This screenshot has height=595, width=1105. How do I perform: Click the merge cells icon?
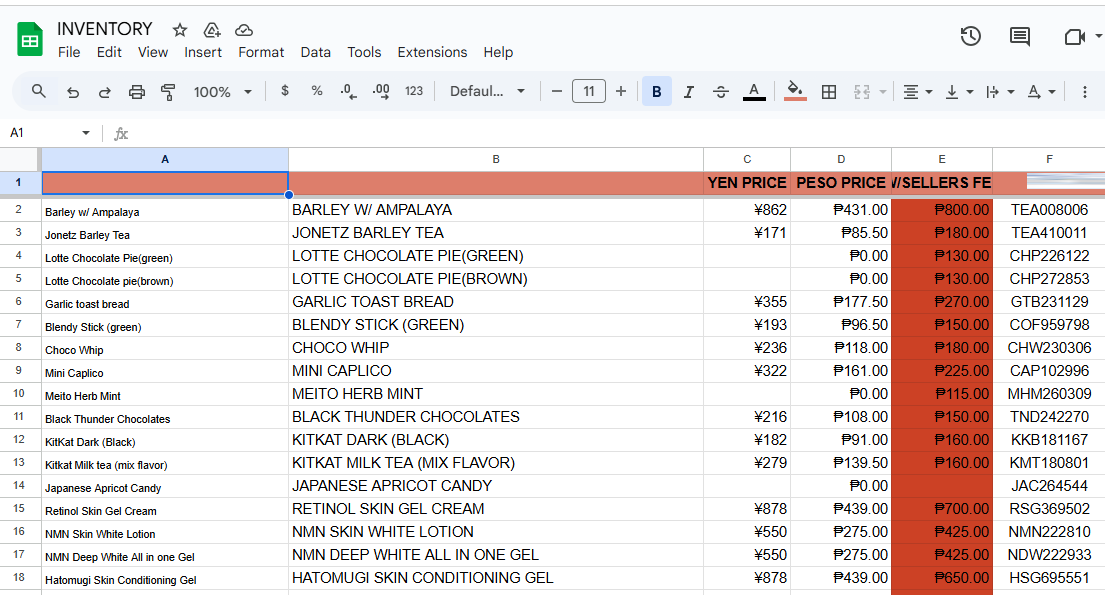click(862, 92)
